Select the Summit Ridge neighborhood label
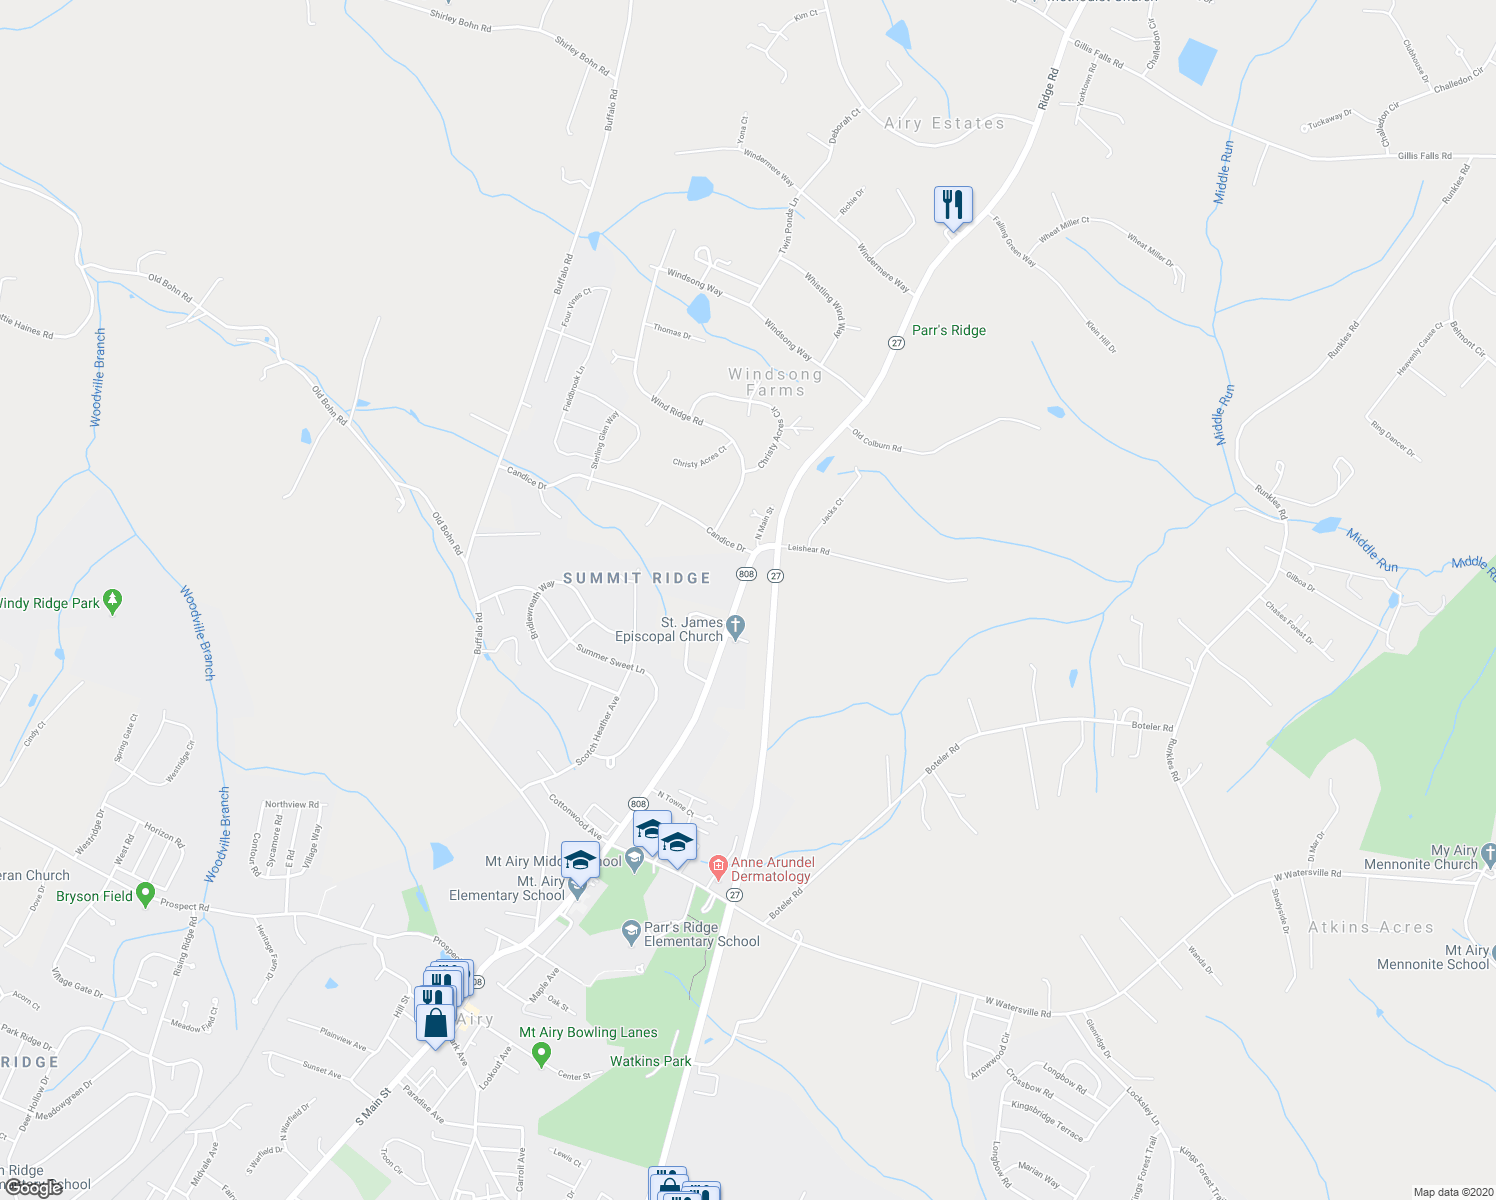The width and height of the screenshot is (1496, 1200). coord(637,578)
